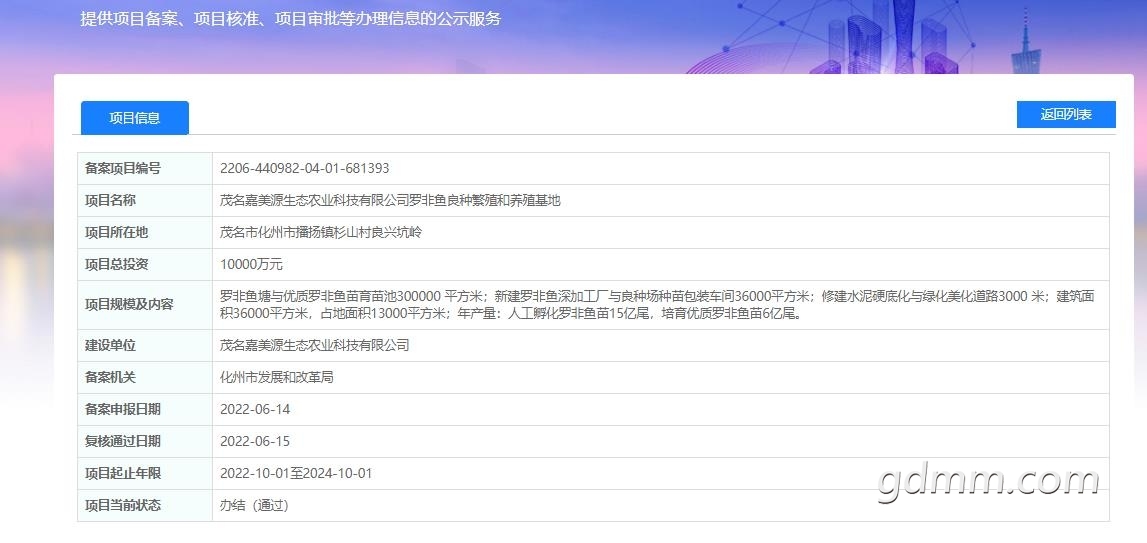Click the 备案申报日期 value 2022-06-14

255,410
